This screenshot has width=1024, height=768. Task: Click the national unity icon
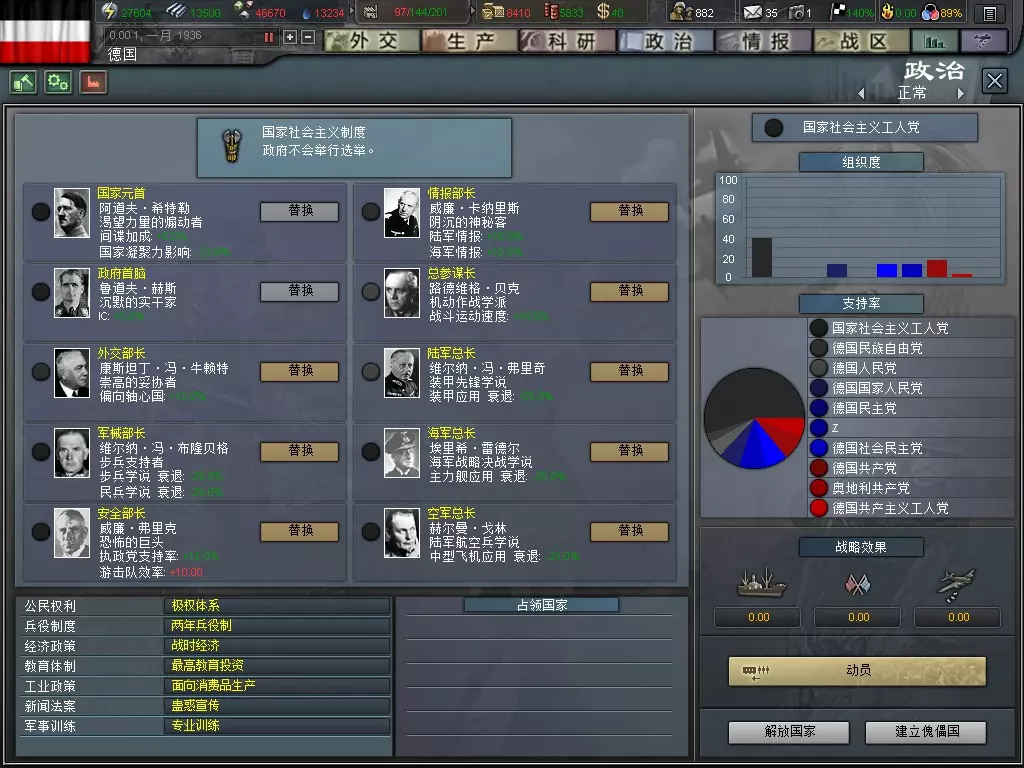[930, 12]
